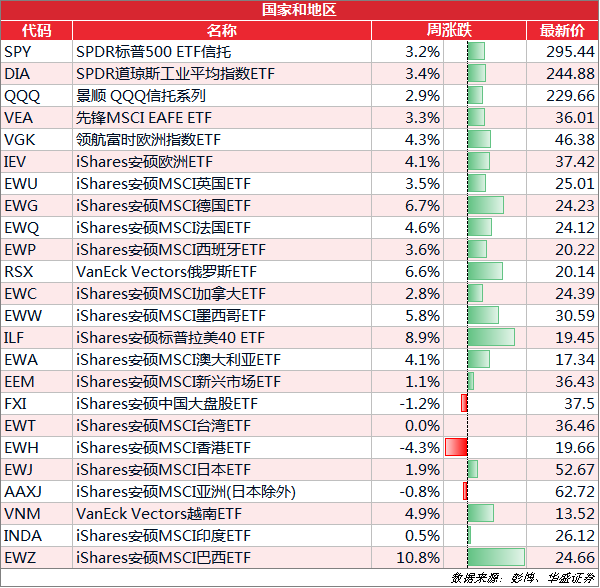Click the EWZ green data bar
600x588 pixels.
tap(496, 557)
